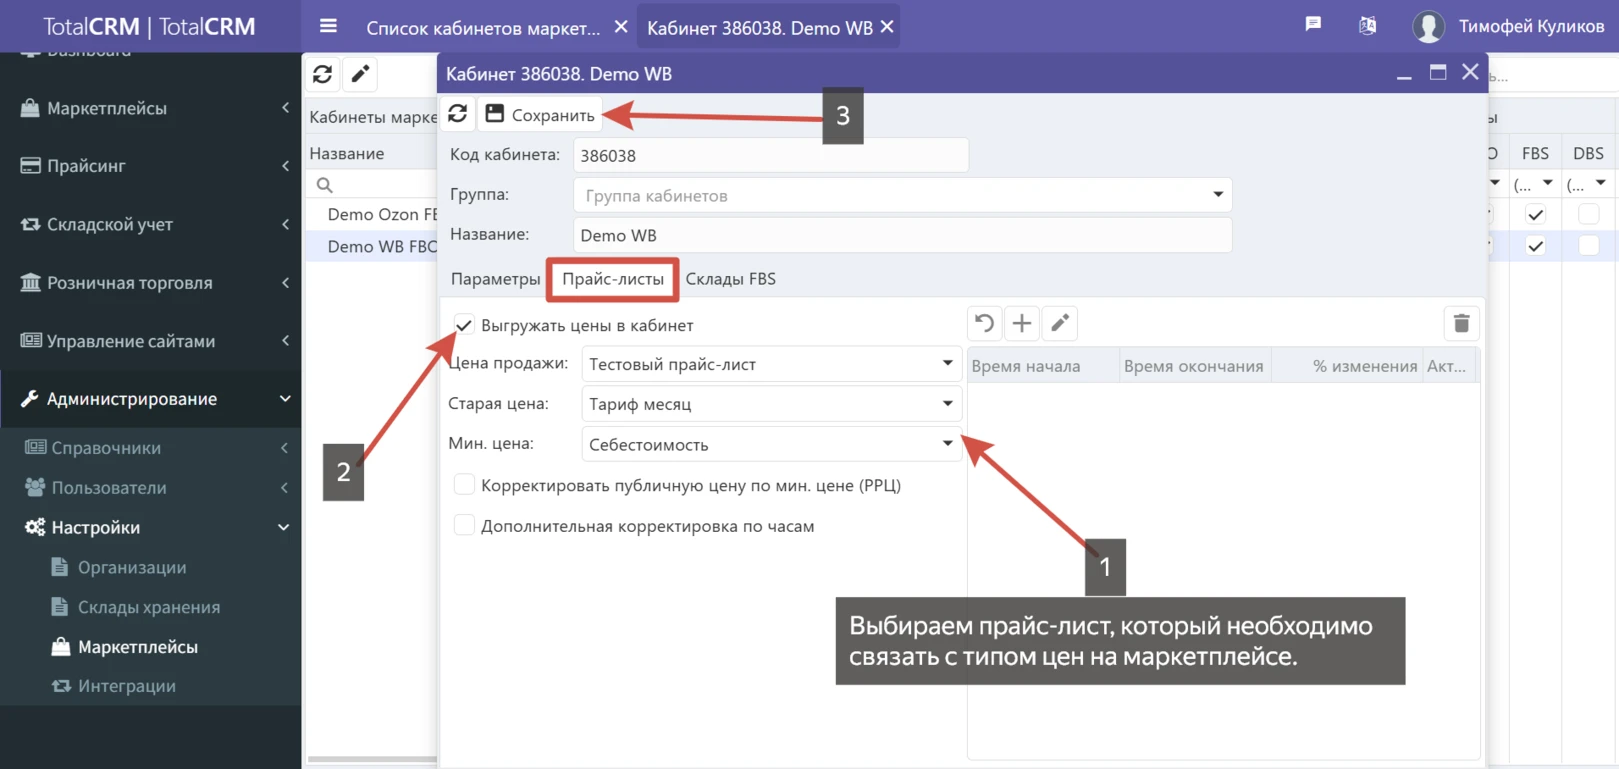Screen dimensions: 1619x769
Task: Expand the Группа кабинетов dropdown
Action: point(902,195)
